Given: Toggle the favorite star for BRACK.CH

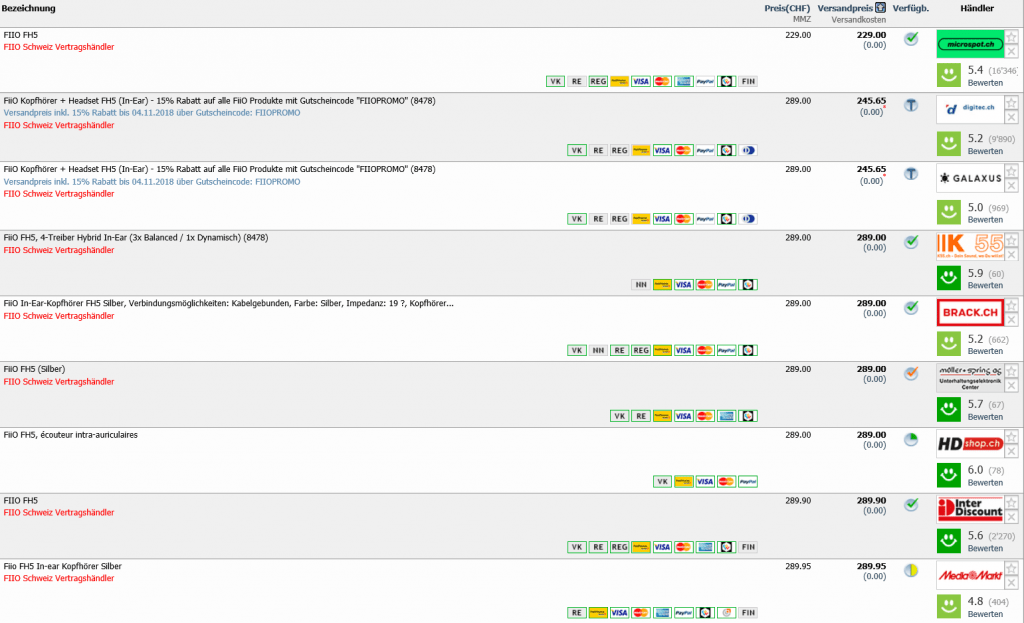Looking at the screenshot, I should [1012, 306].
